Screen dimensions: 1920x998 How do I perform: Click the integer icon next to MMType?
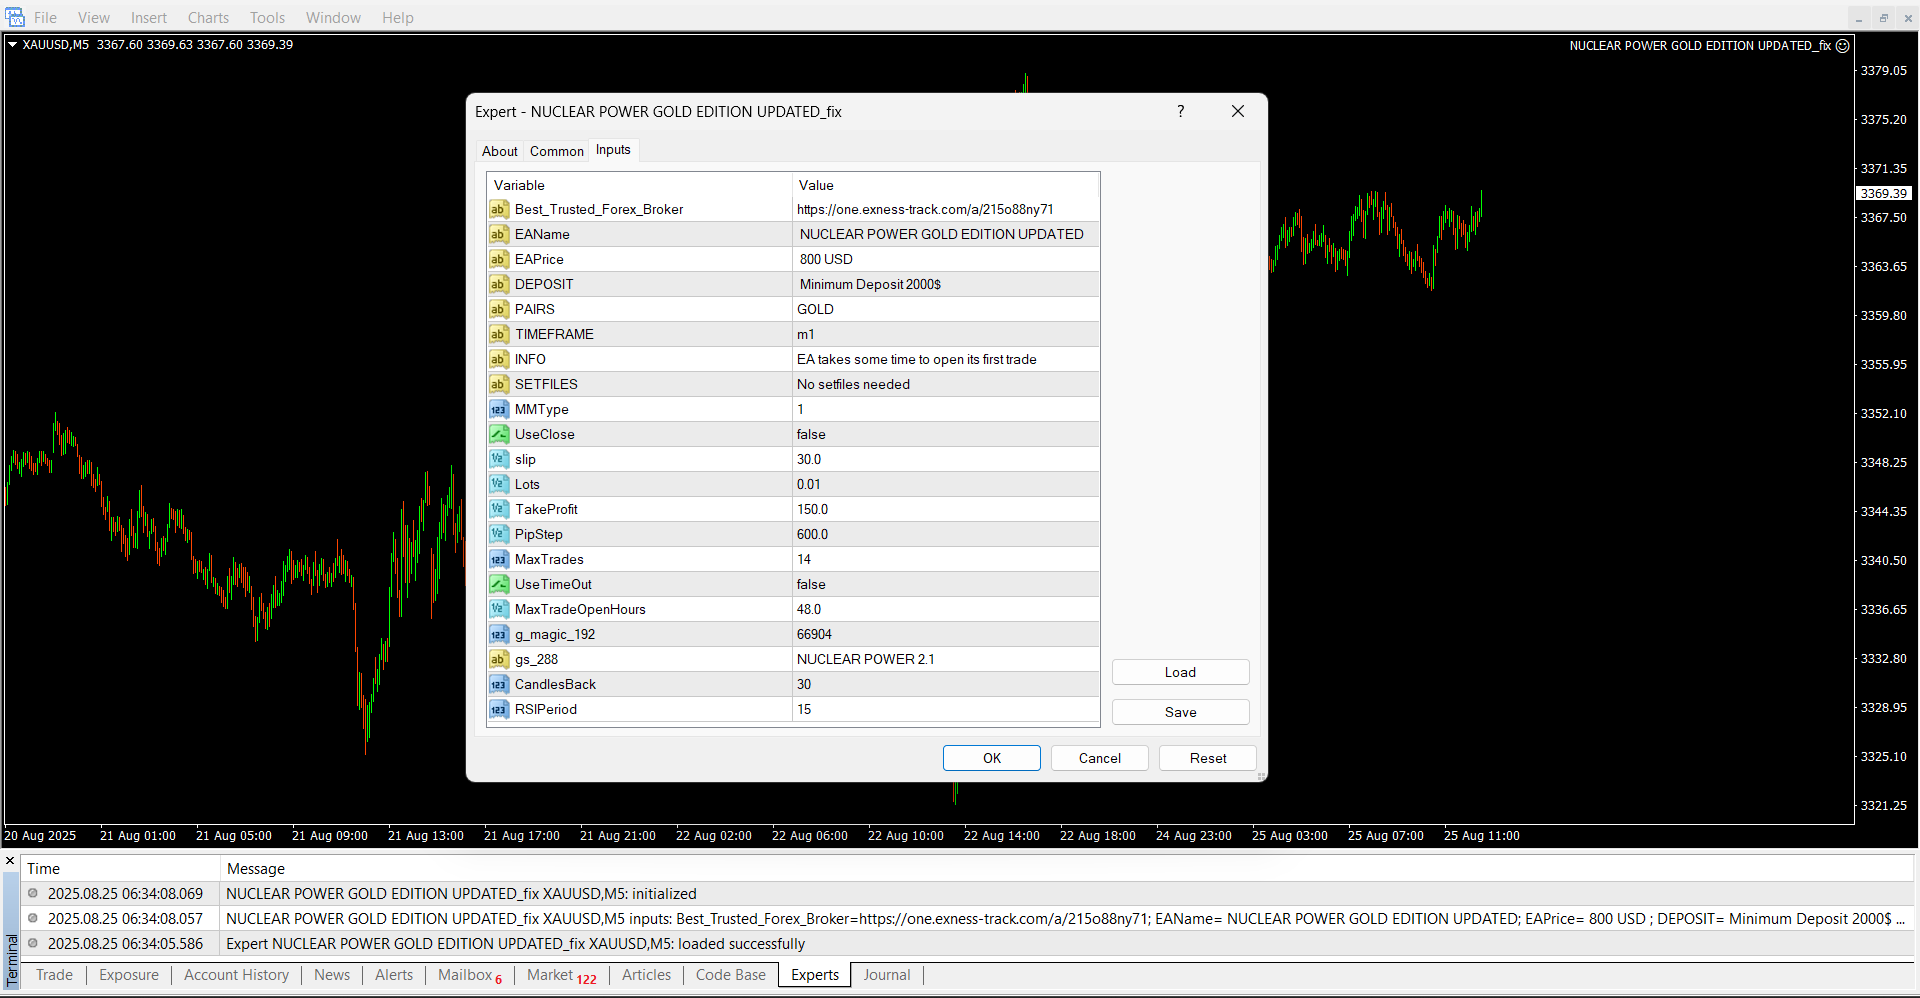(498, 409)
